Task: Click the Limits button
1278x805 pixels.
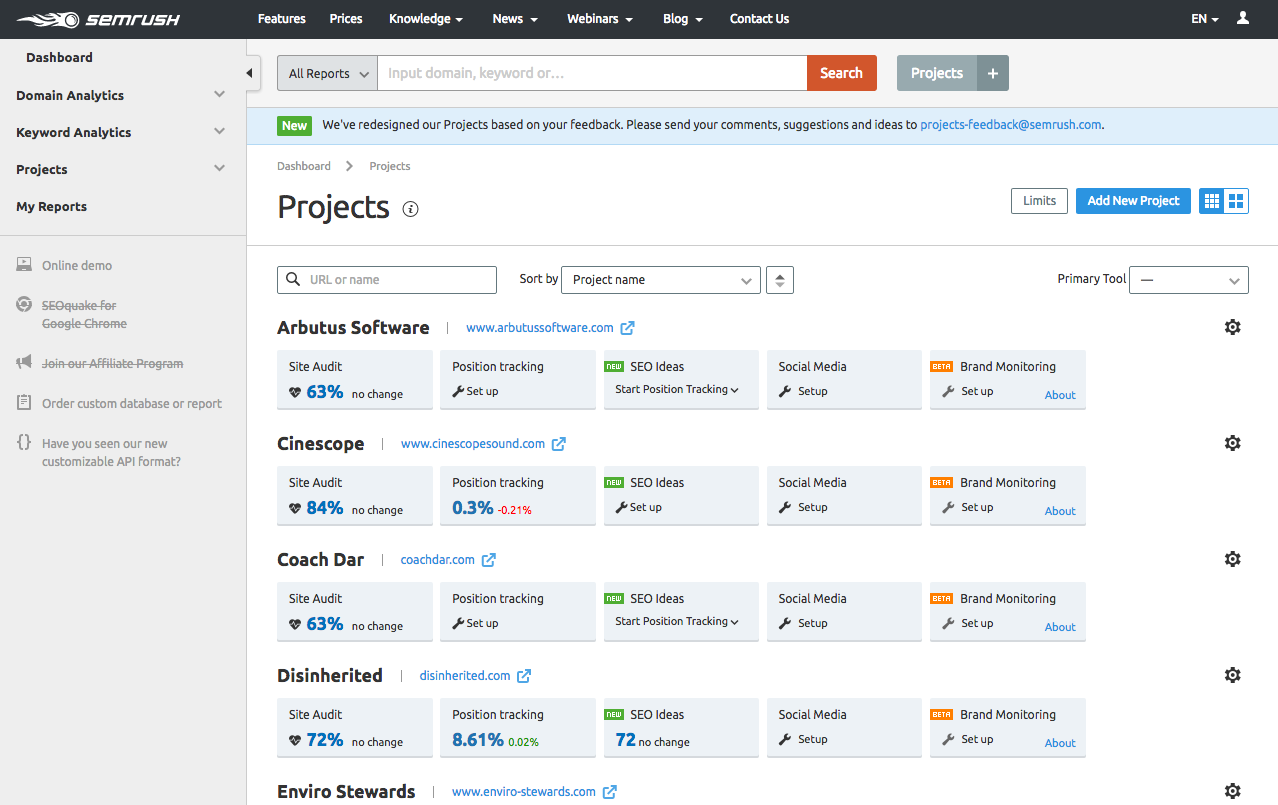Action: [x=1039, y=201]
